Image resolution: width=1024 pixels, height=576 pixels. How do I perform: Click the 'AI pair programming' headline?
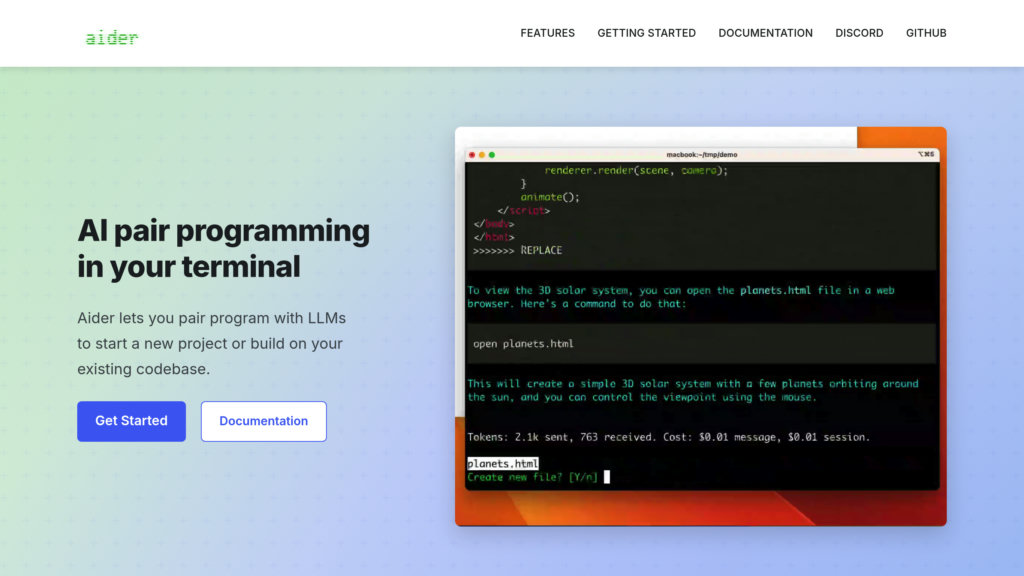223,231
